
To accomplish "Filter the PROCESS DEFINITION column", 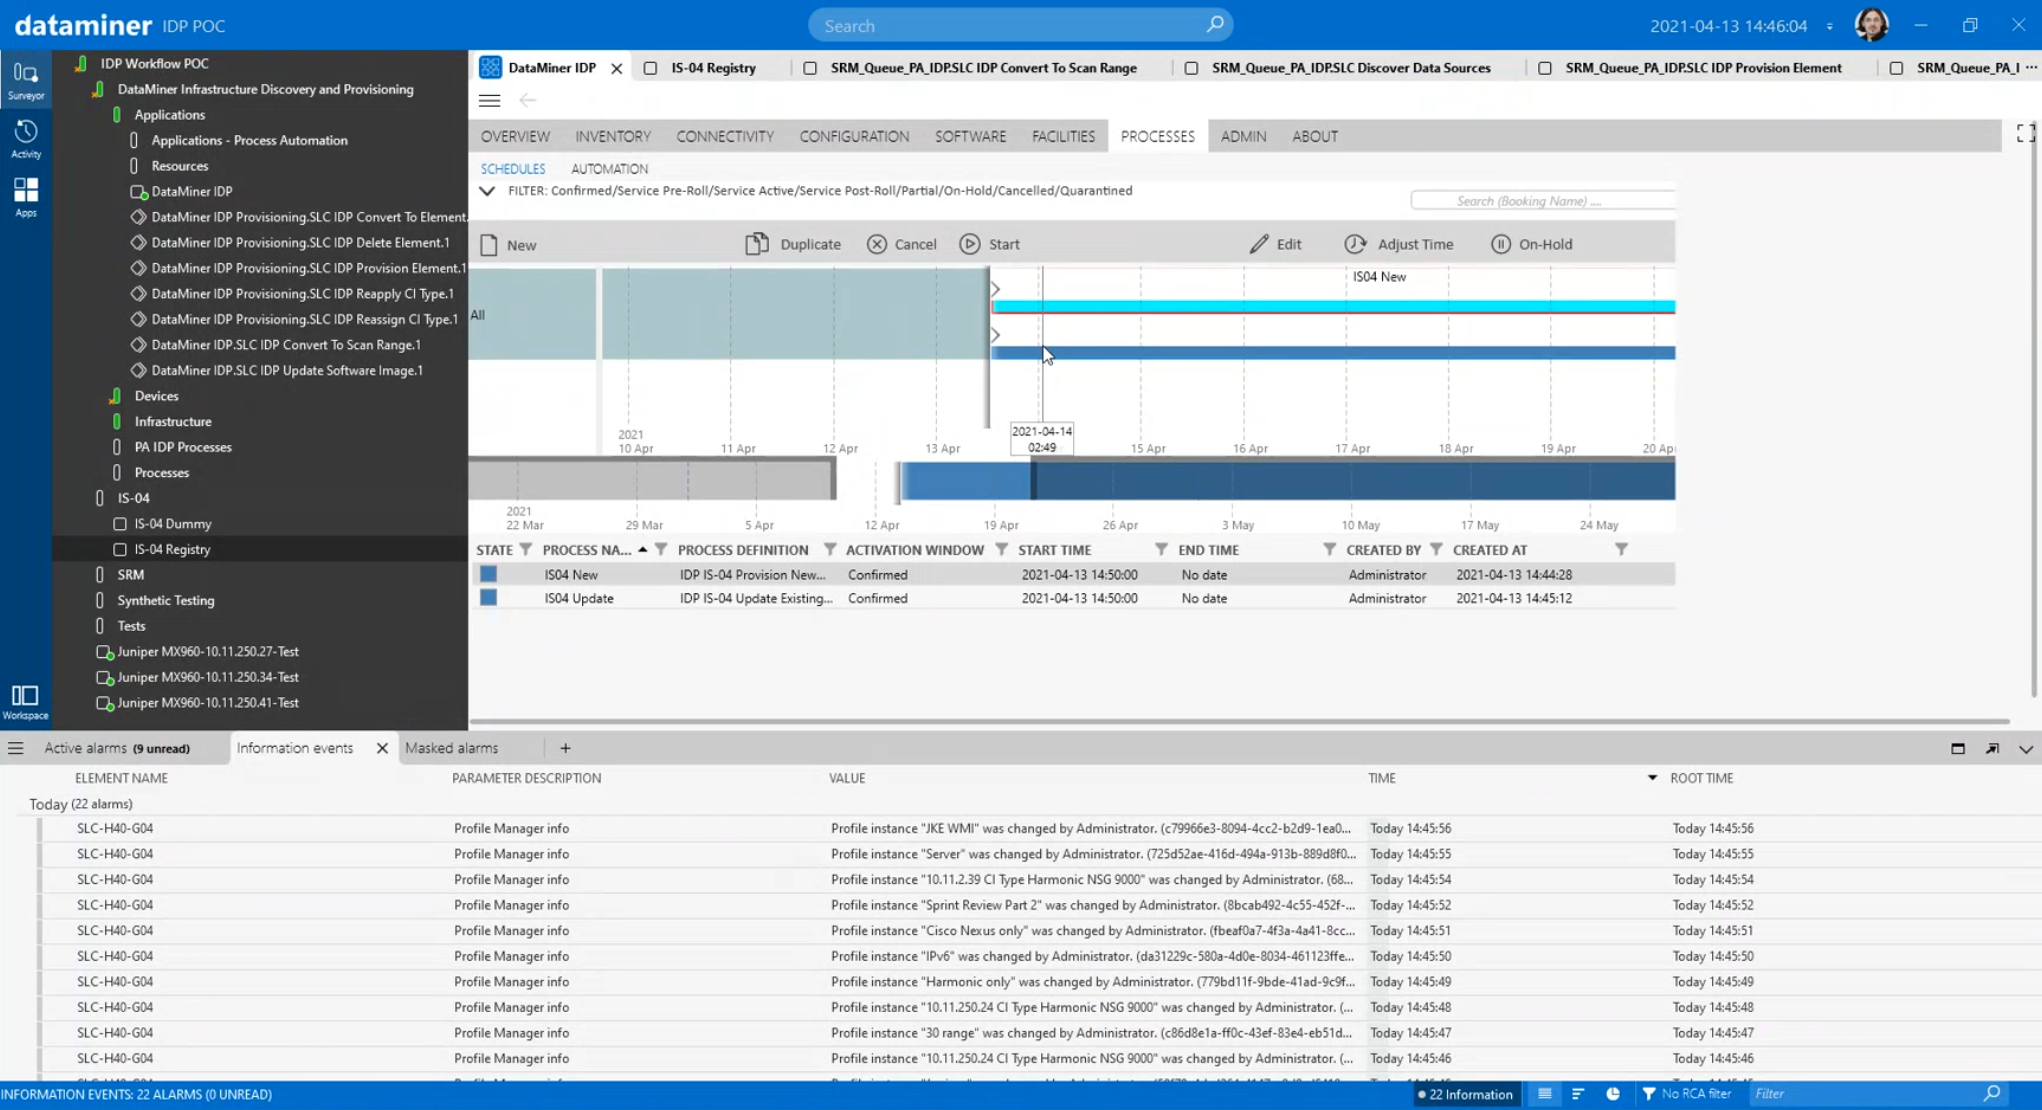I will pyautogui.click(x=829, y=550).
